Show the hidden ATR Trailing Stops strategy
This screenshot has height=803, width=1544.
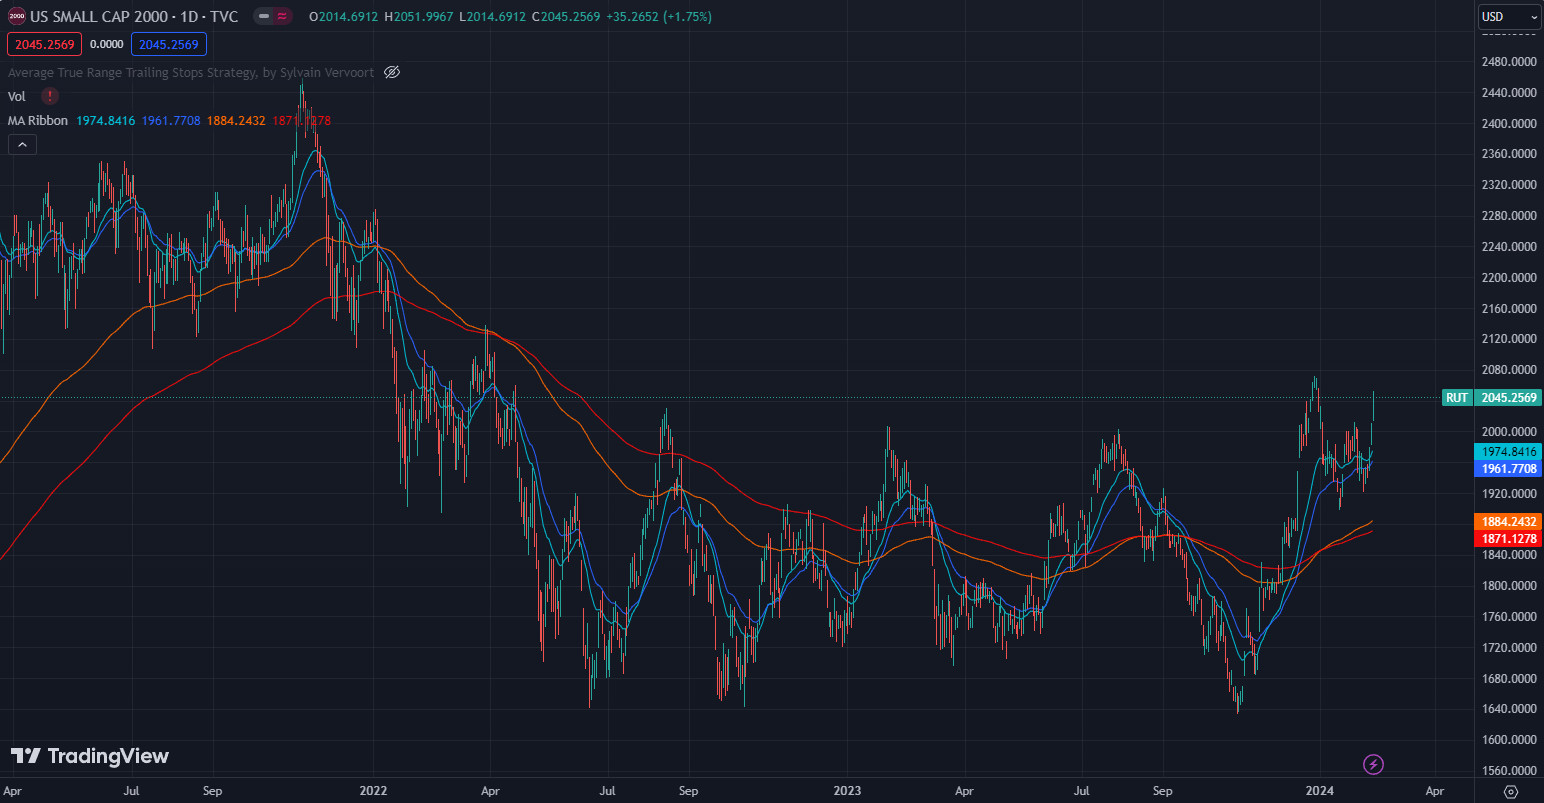click(x=392, y=72)
